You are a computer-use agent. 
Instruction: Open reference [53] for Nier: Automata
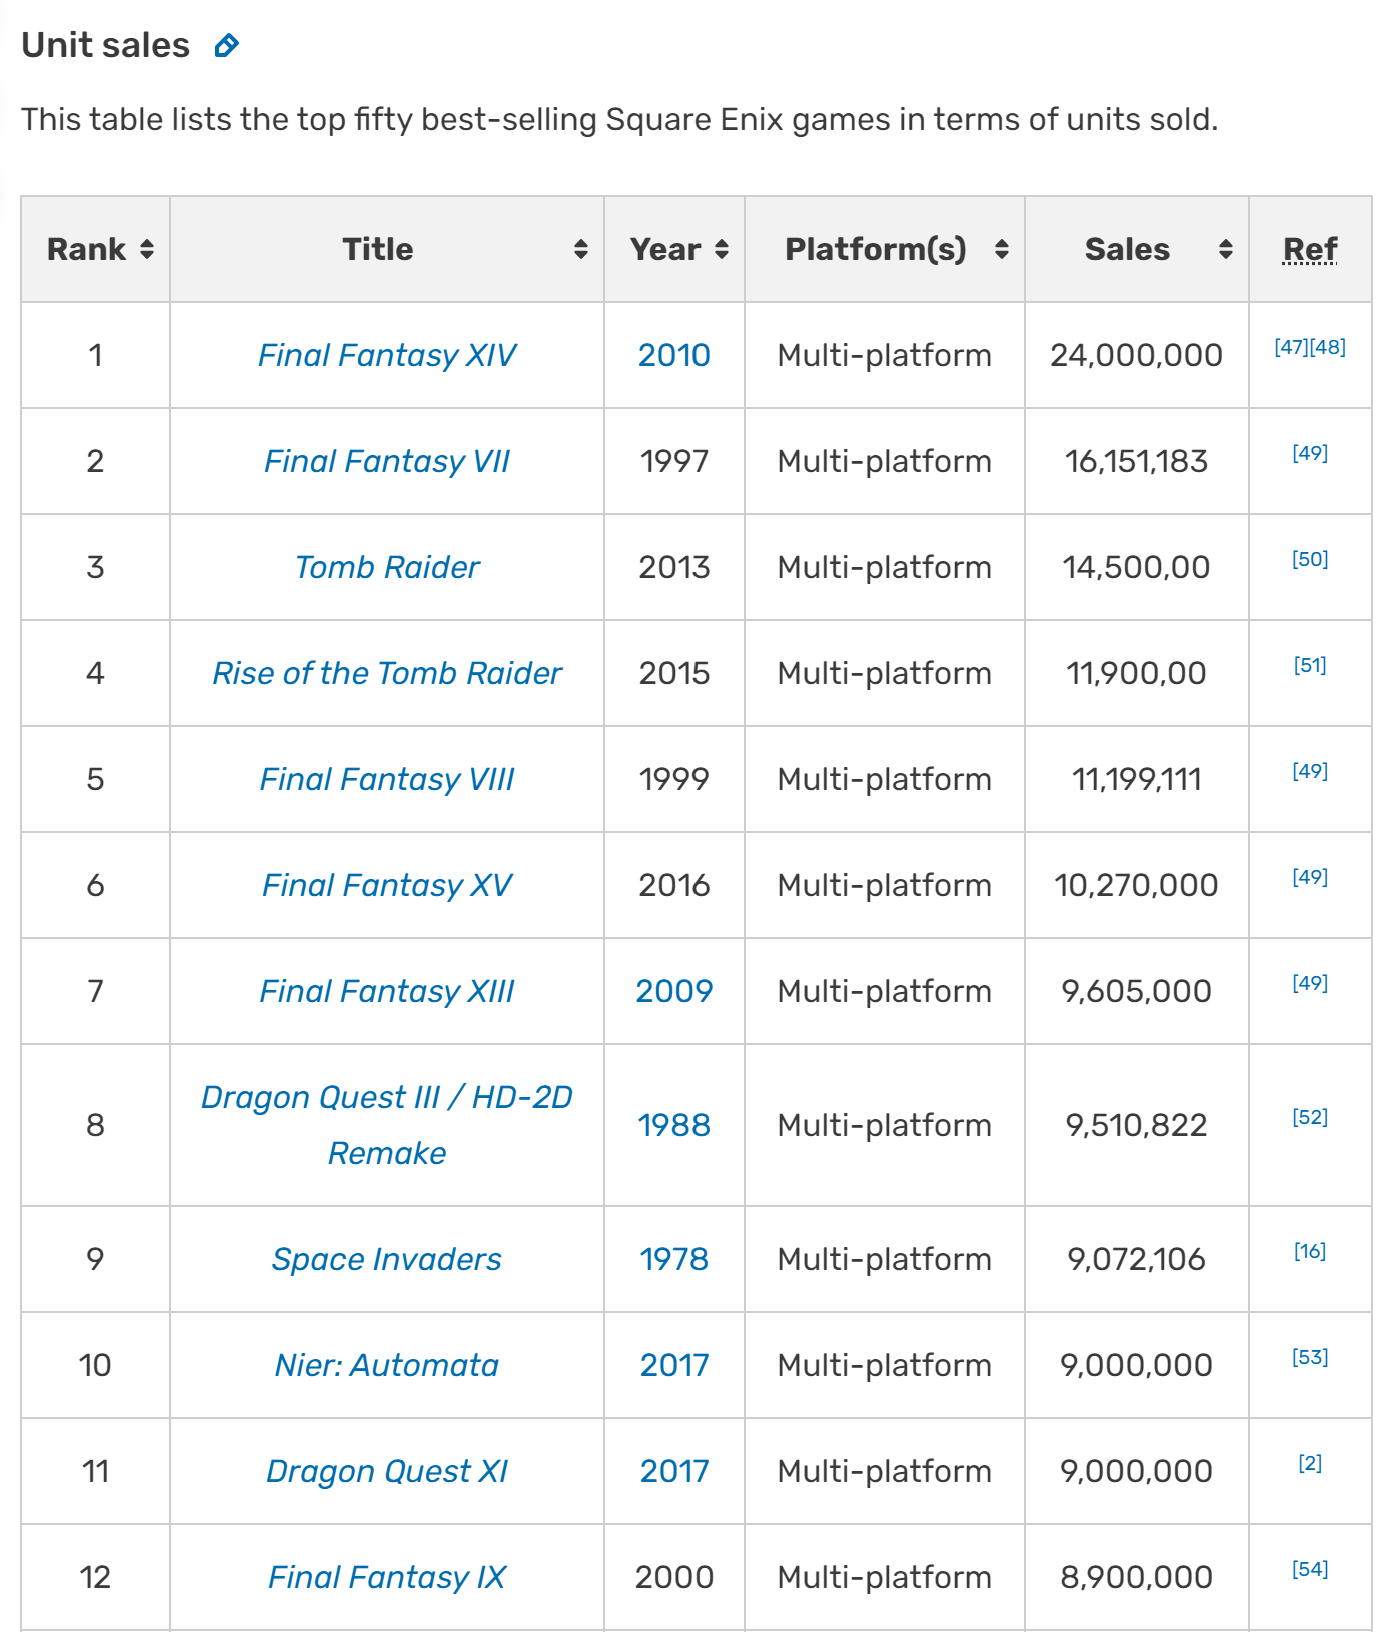pyautogui.click(x=1310, y=1357)
